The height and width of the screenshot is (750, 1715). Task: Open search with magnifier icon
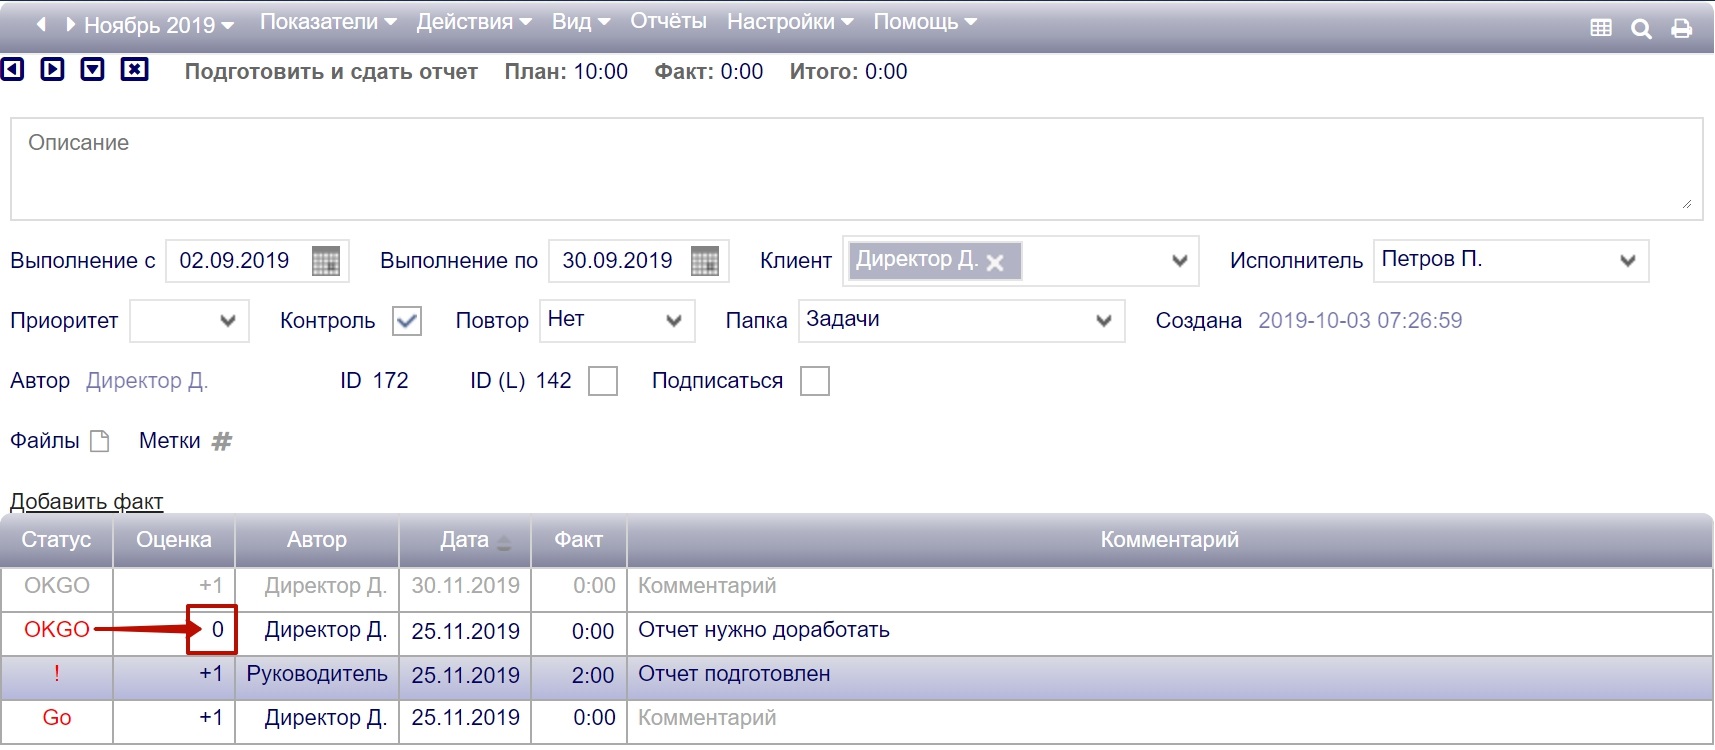tap(1641, 29)
